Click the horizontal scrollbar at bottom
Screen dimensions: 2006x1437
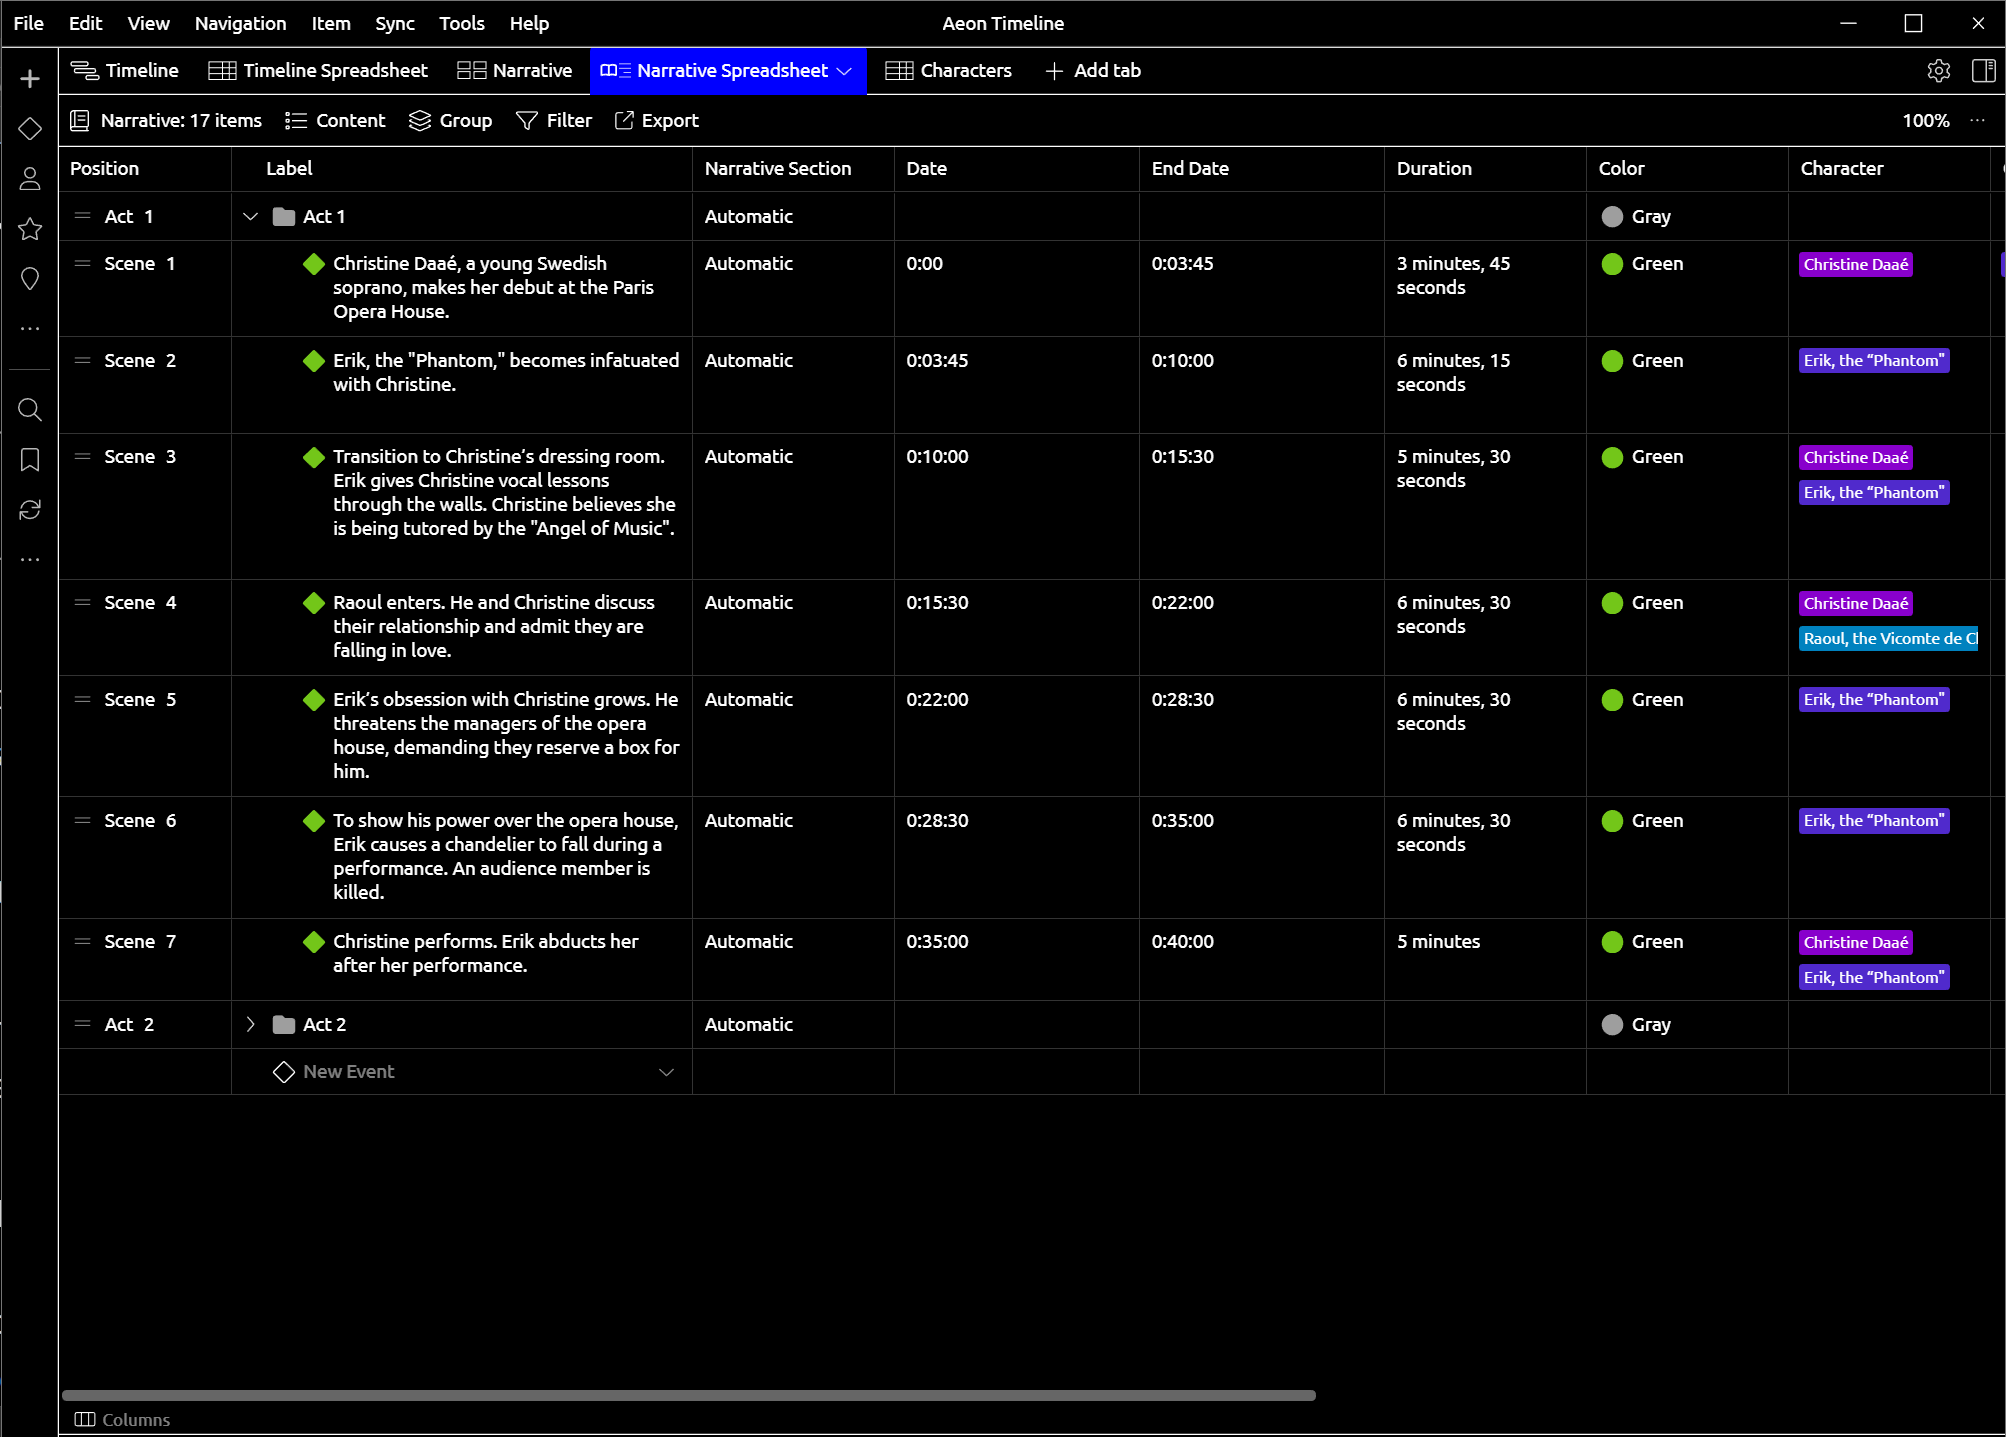(x=688, y=1395)
